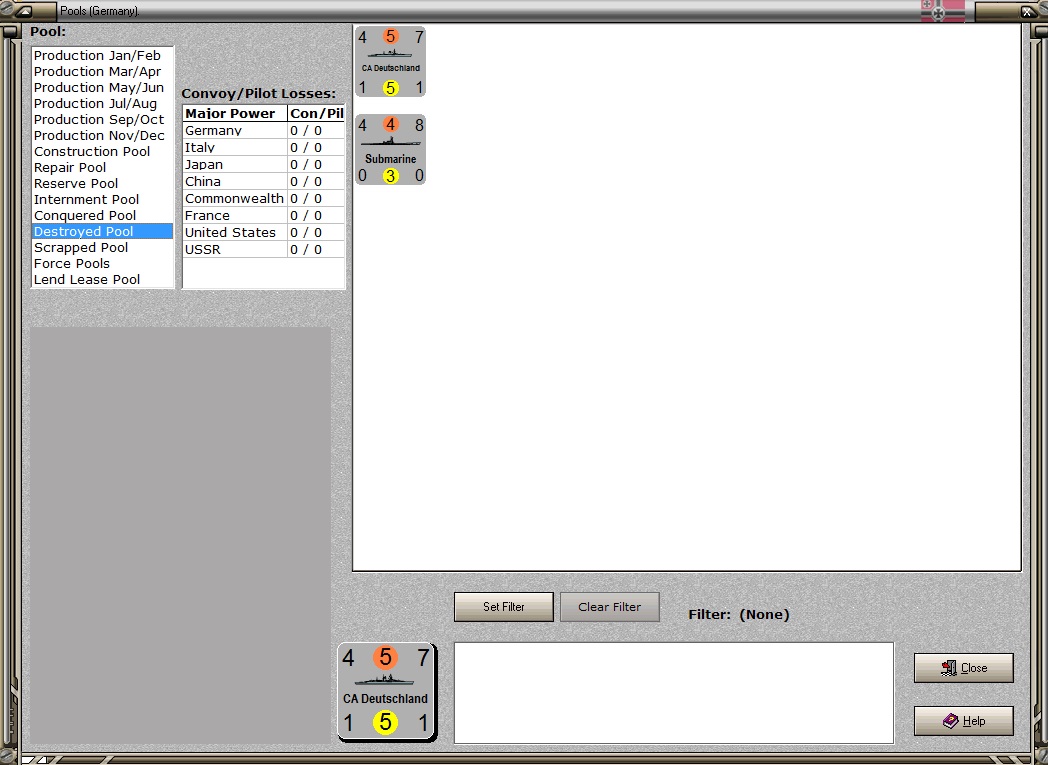Click the unit description text box

click(674, 693)
